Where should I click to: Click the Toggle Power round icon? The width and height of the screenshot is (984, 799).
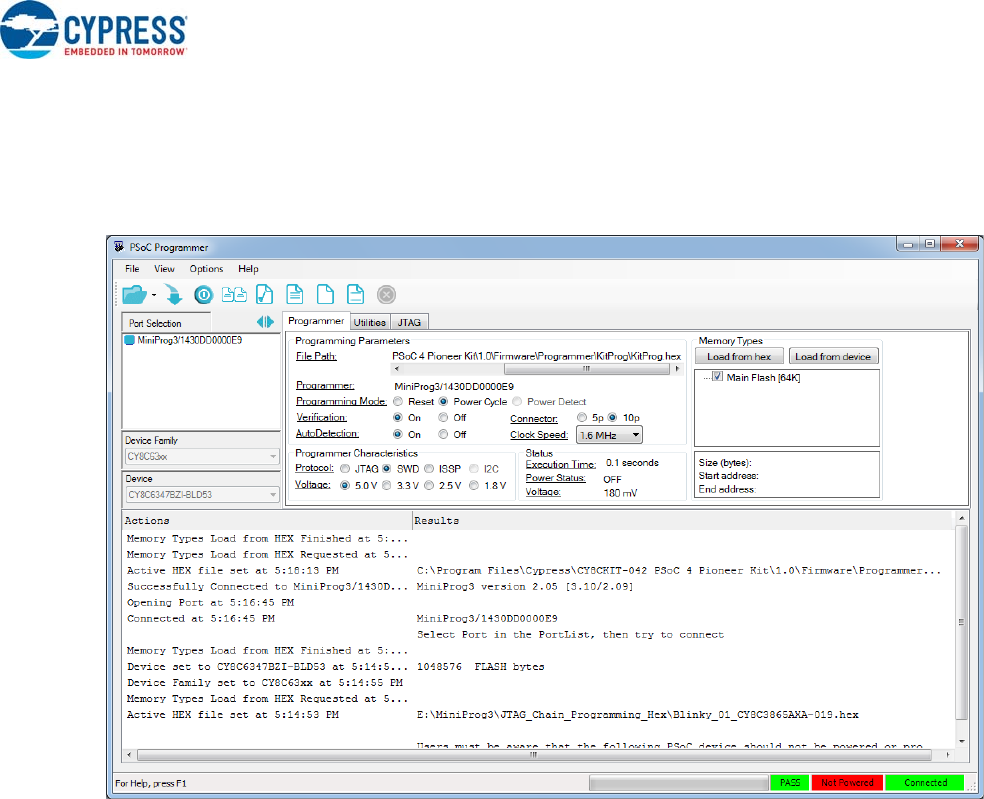203,294
